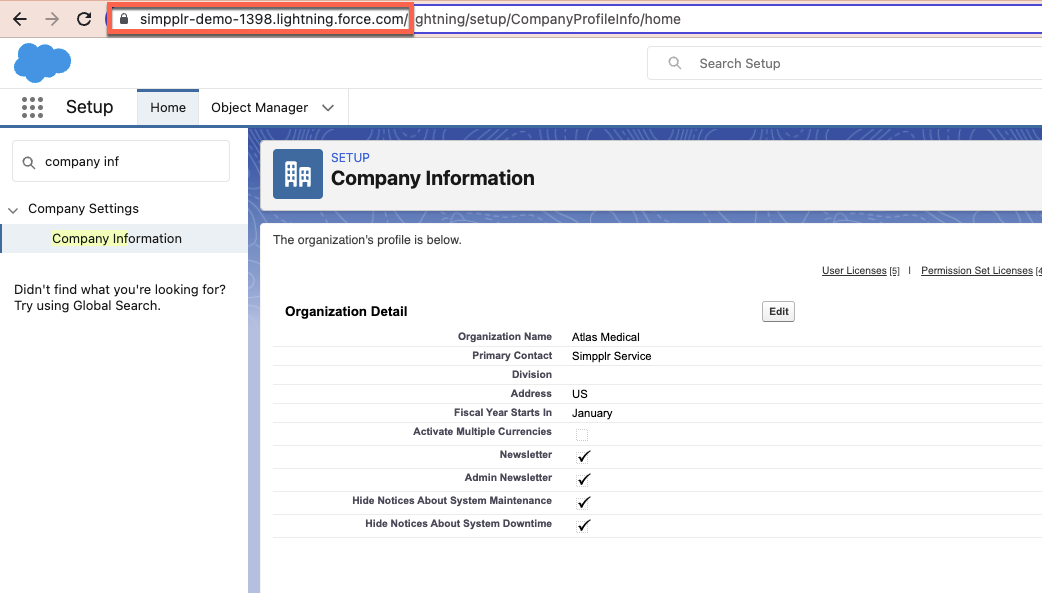Disable Hide Notices About System Maintenance
The width and height of the screenshot is (1042, 593).
point(583,502)
